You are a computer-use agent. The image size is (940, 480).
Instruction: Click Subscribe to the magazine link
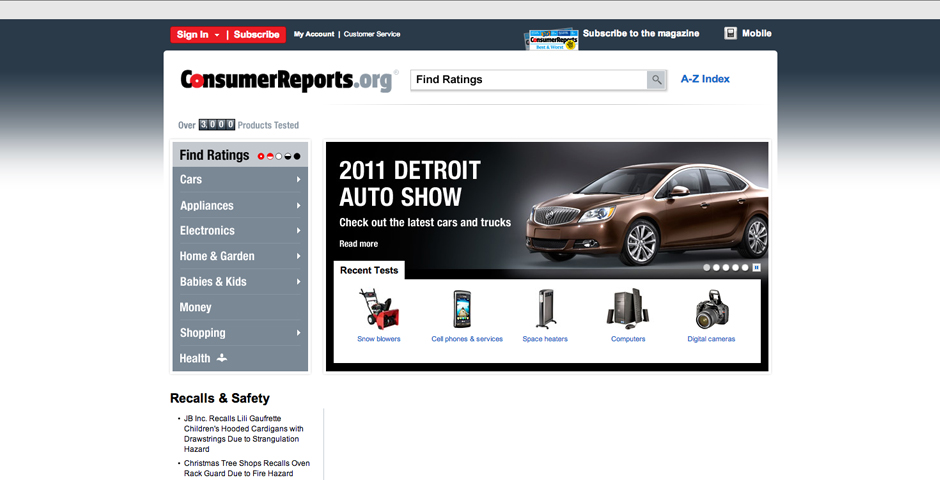(641, 34)
